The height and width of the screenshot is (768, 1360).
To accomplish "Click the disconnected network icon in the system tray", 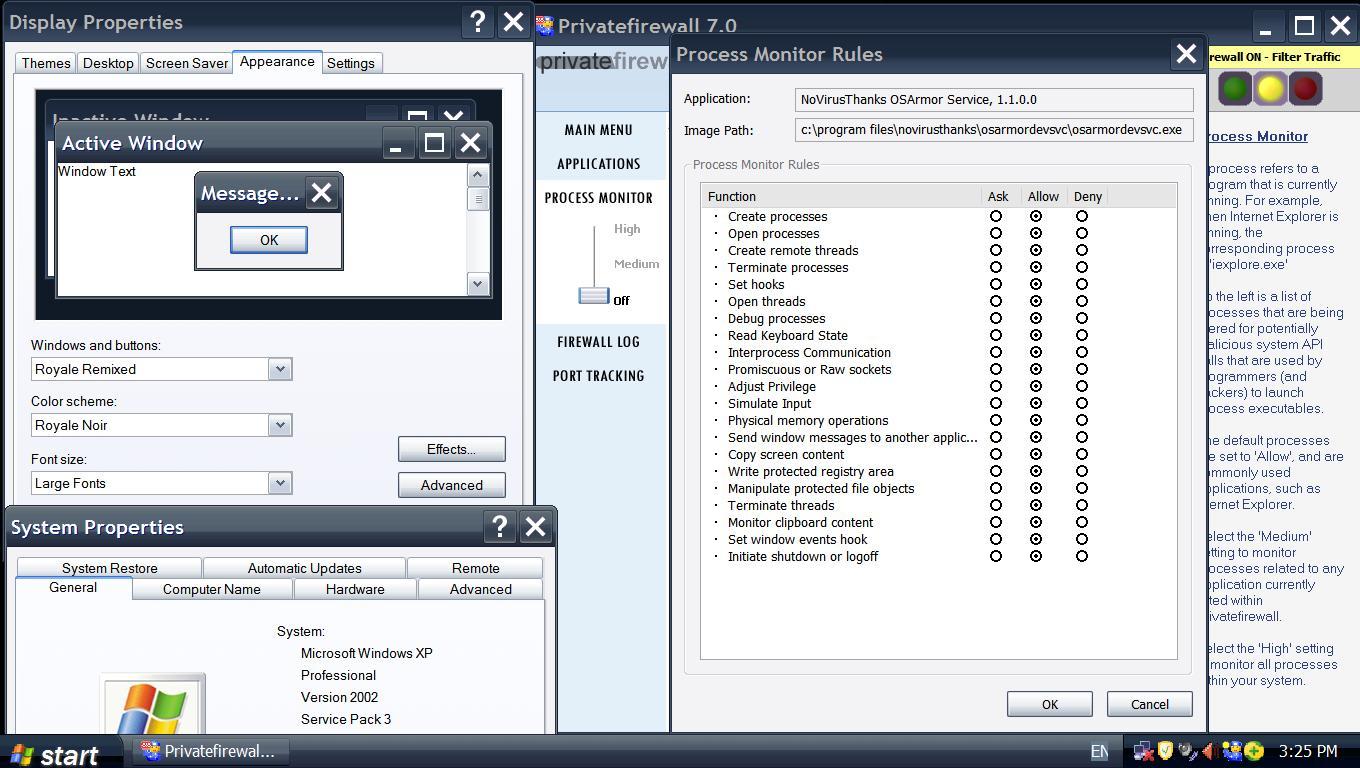I will (x=1143, y=751).
